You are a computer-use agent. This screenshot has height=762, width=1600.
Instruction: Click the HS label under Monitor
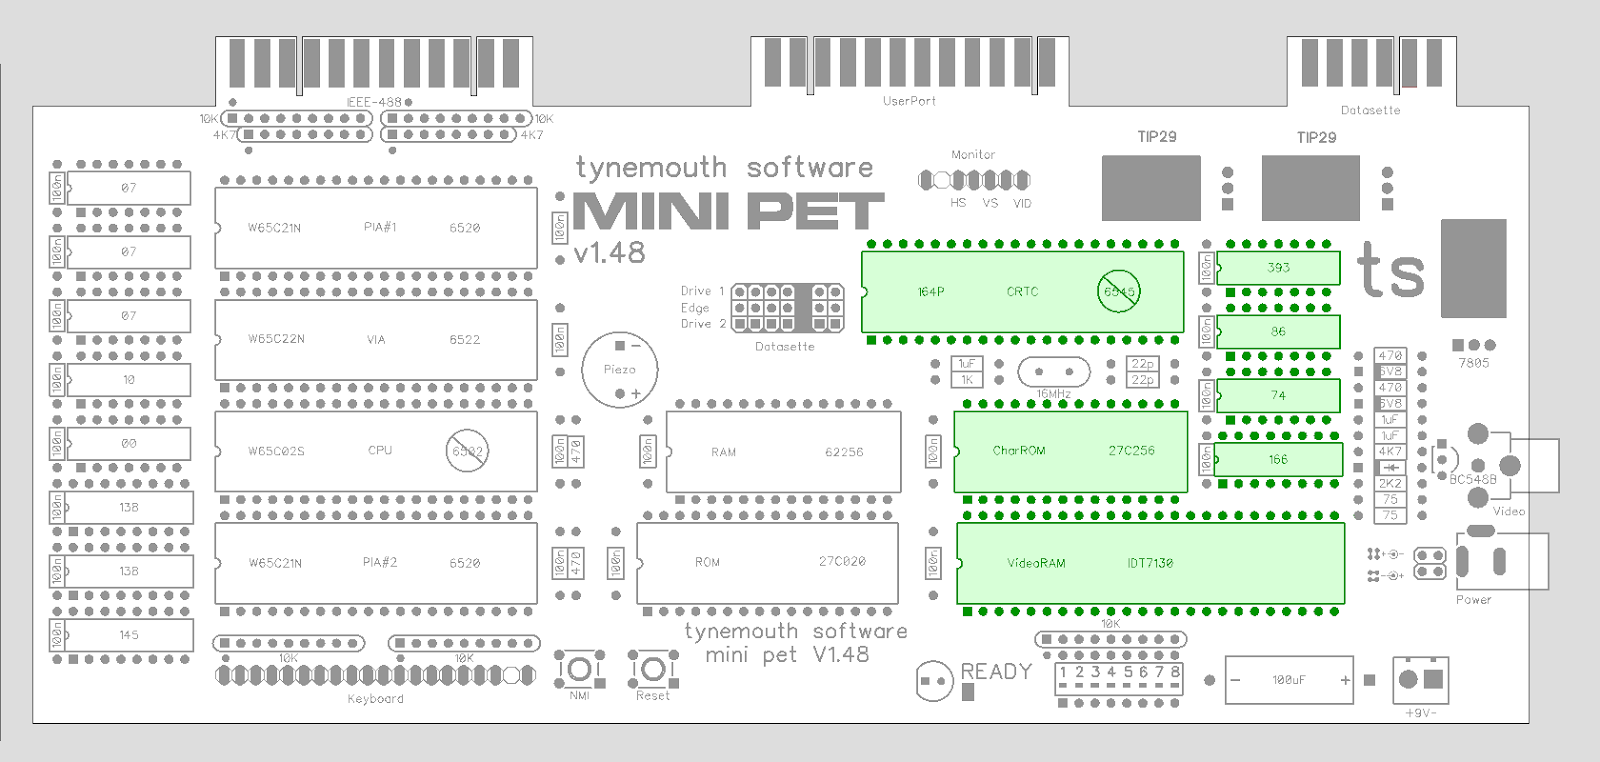pyautogui.click(x=958, y=203)
